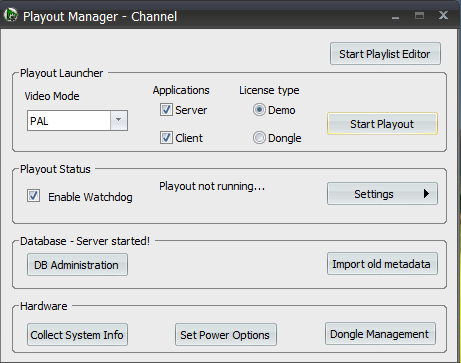The image size is (461, 363).
Task: Open Dongle Management
Action: (x=380, y=333)
